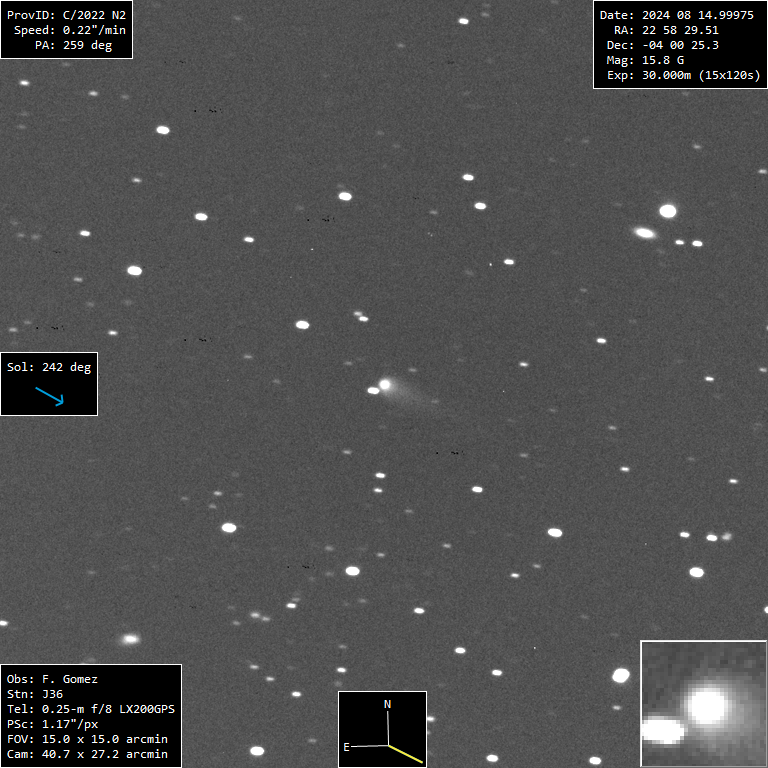
Task: Click the comet nucleus at image center
Action: (x=385, y=384)
